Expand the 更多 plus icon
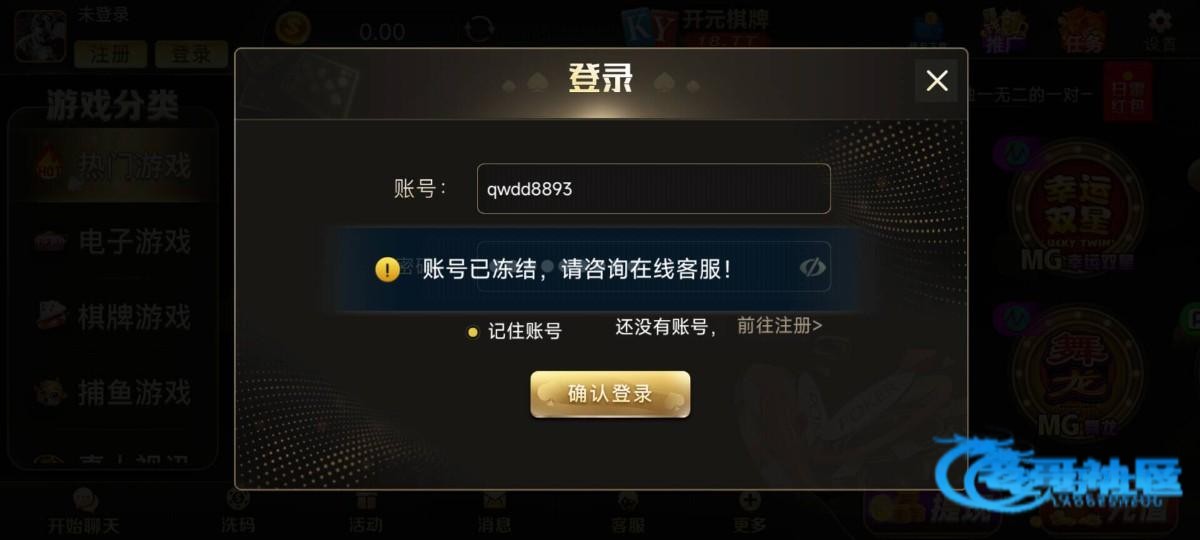Image resolution: width=1200 pixels, height=540 pixels. point(749,512)
